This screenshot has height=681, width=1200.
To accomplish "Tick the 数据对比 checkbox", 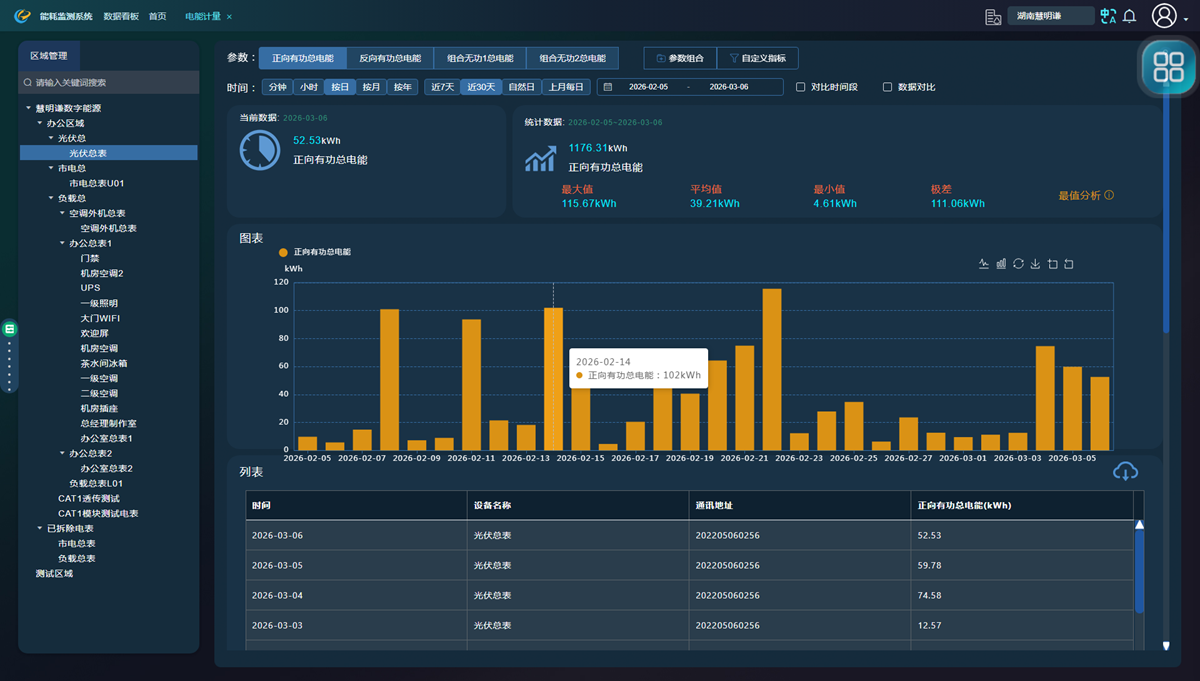I will click(887, 87).
